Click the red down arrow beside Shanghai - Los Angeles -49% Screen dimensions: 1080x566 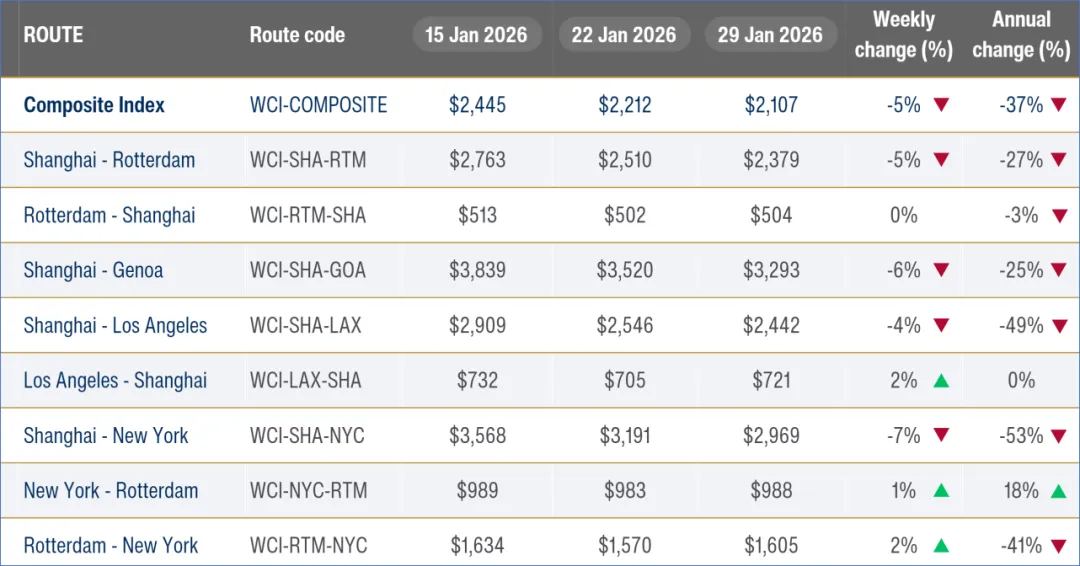pyautogui.click(x=1059, y=325)
